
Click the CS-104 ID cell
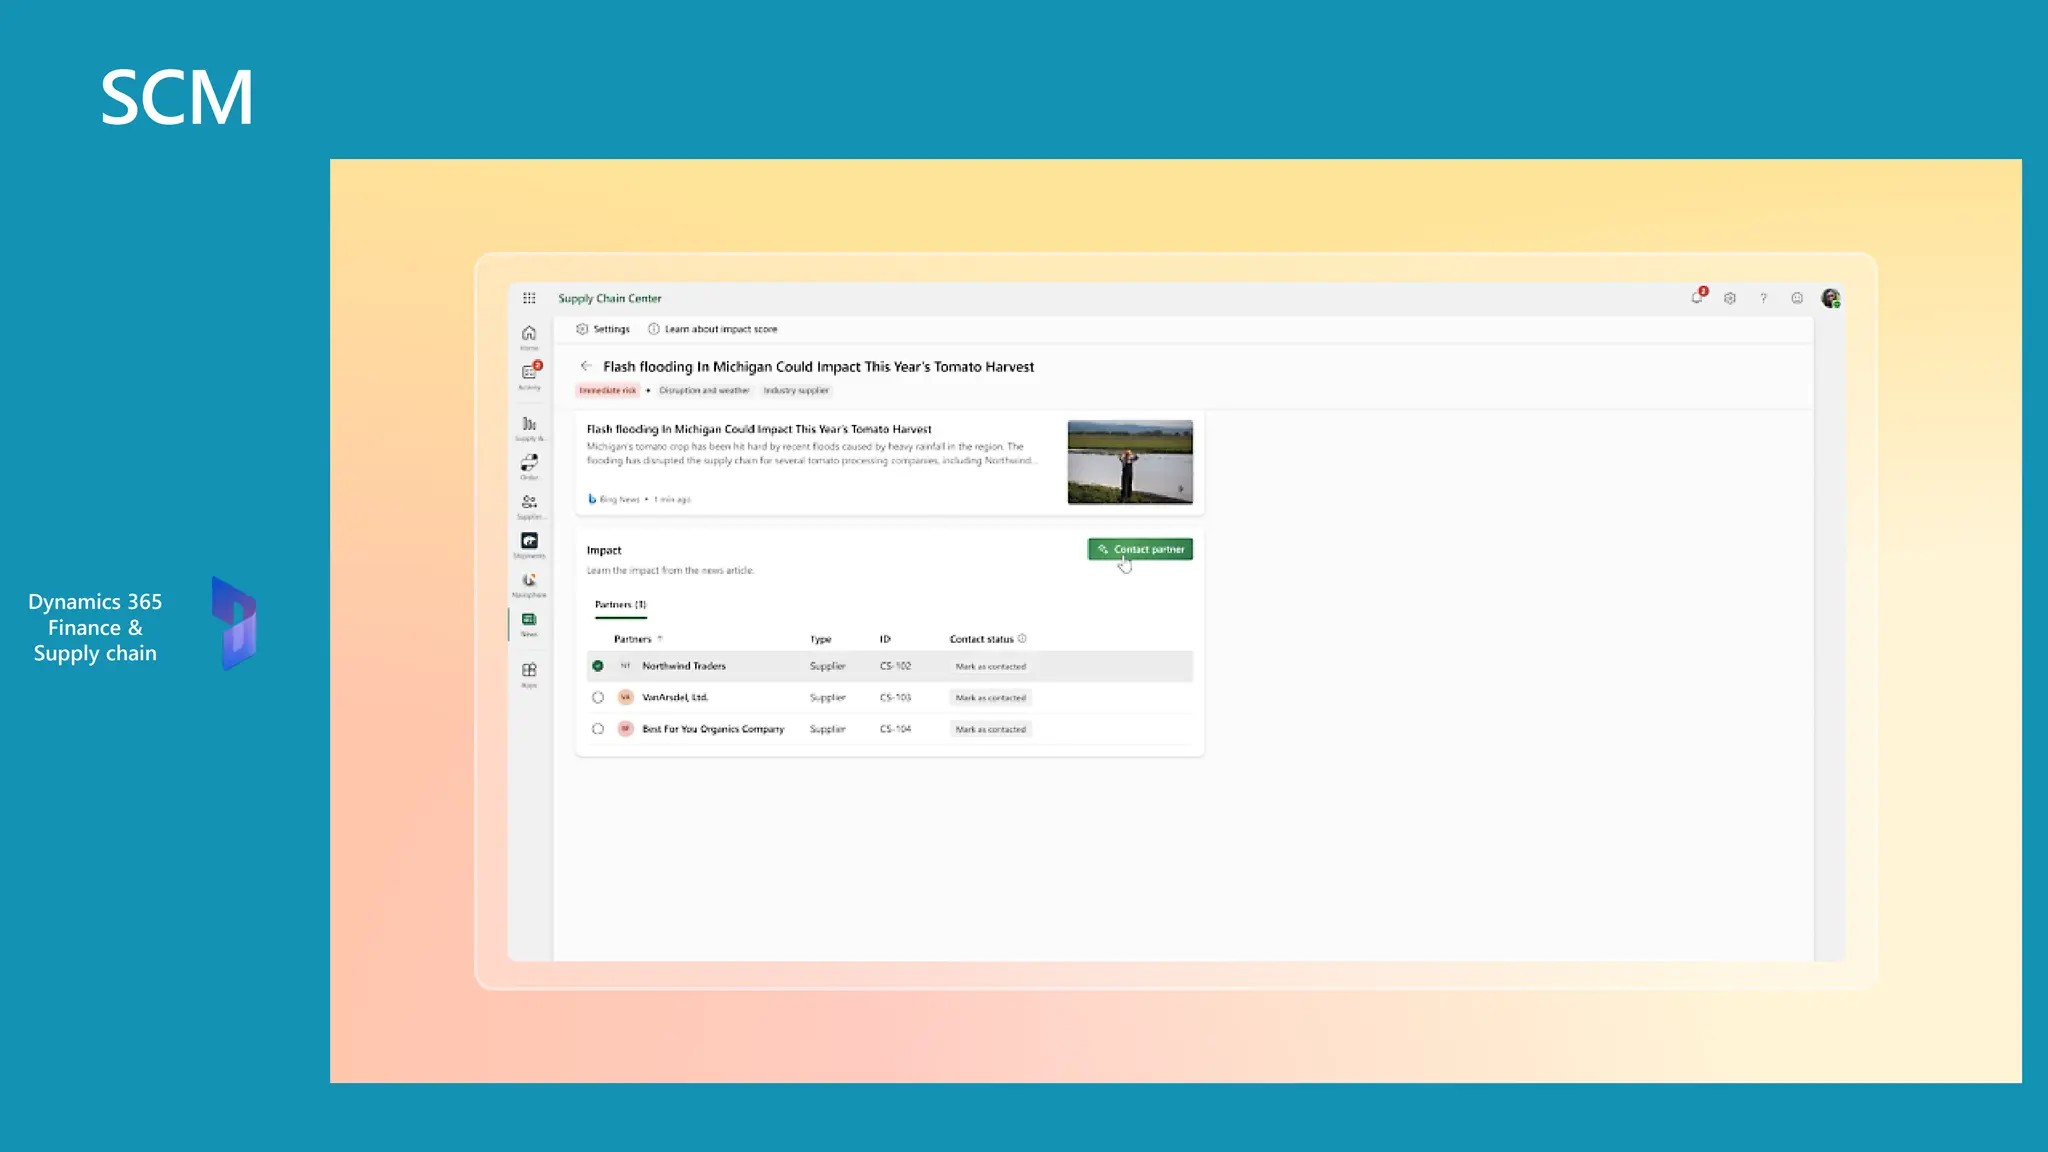point(895,729)
